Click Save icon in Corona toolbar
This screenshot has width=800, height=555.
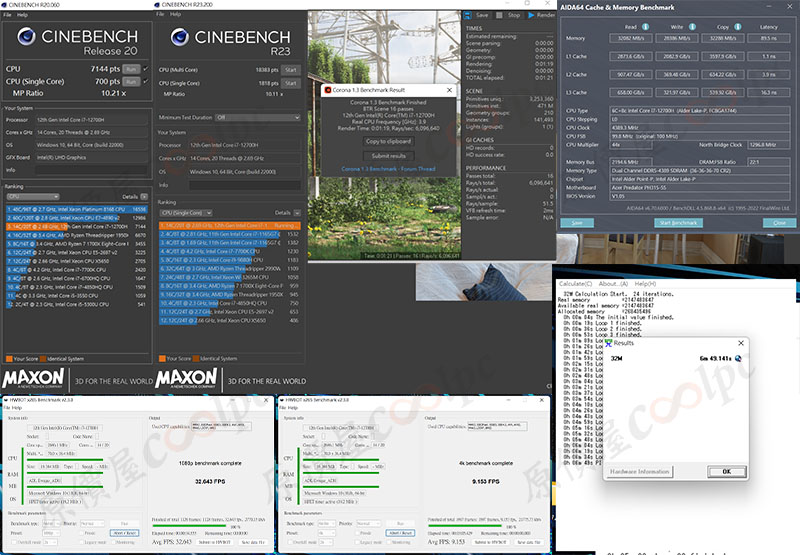tap(468, 15)
